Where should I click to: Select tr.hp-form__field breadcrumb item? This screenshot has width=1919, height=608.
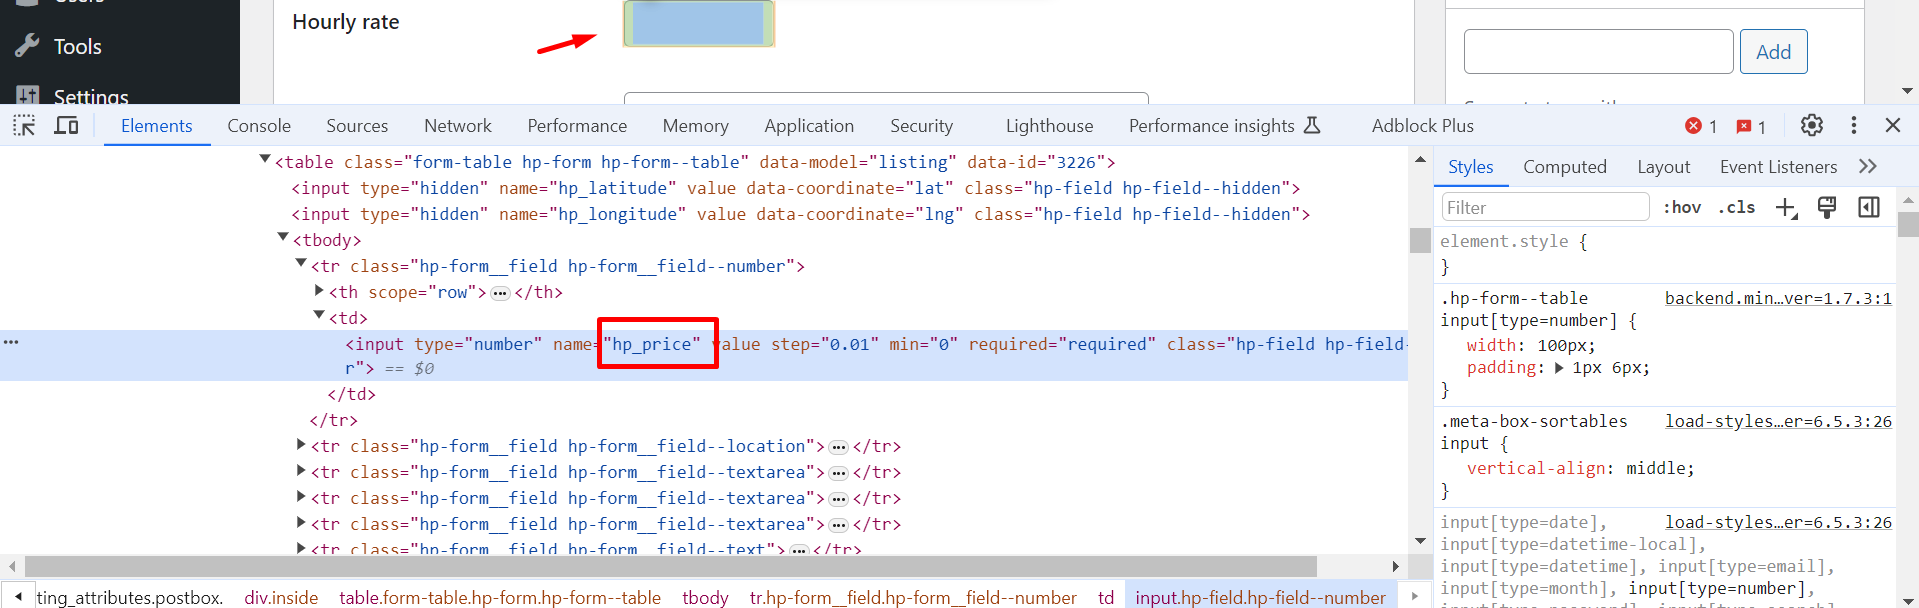point(913,597)
